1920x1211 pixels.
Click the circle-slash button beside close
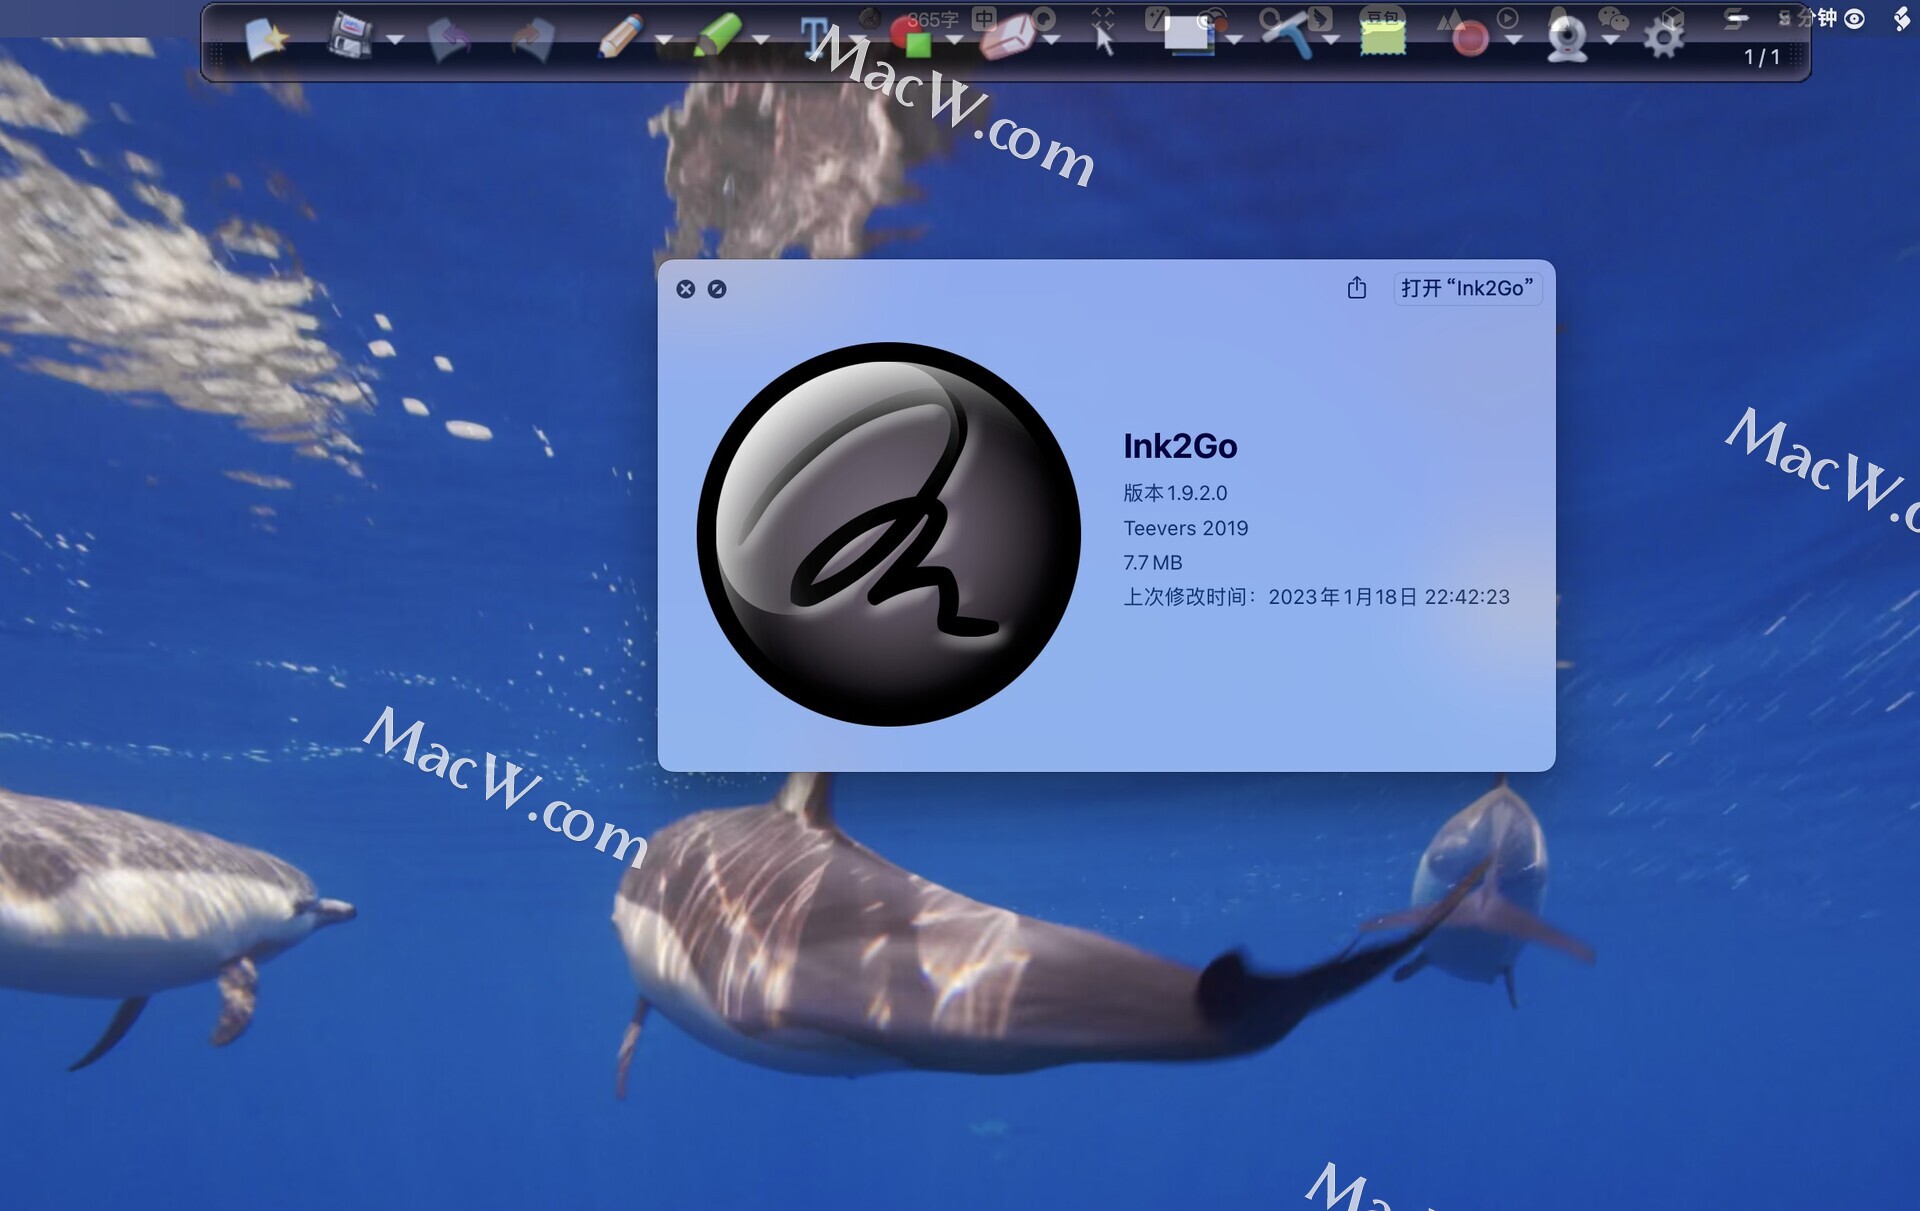(717, 289)
